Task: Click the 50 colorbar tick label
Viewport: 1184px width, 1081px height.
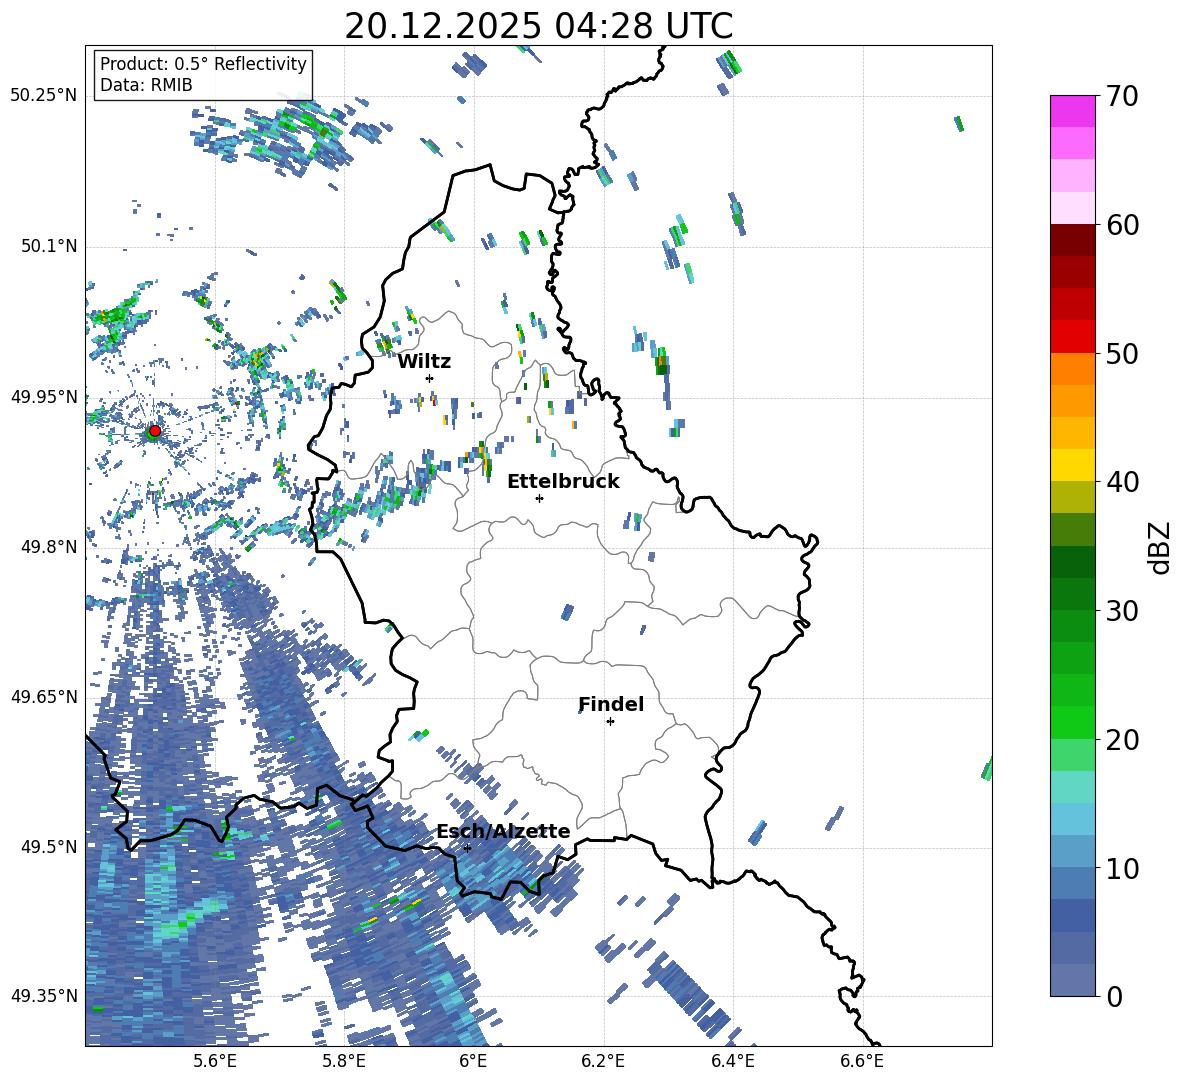Action: click(1122, 353)
